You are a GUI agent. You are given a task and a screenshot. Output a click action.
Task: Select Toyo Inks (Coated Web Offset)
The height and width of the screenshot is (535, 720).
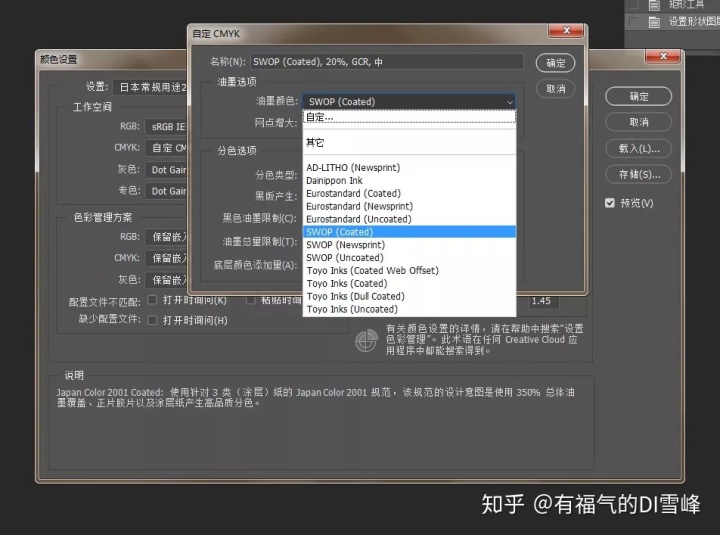tap(409, 270)
